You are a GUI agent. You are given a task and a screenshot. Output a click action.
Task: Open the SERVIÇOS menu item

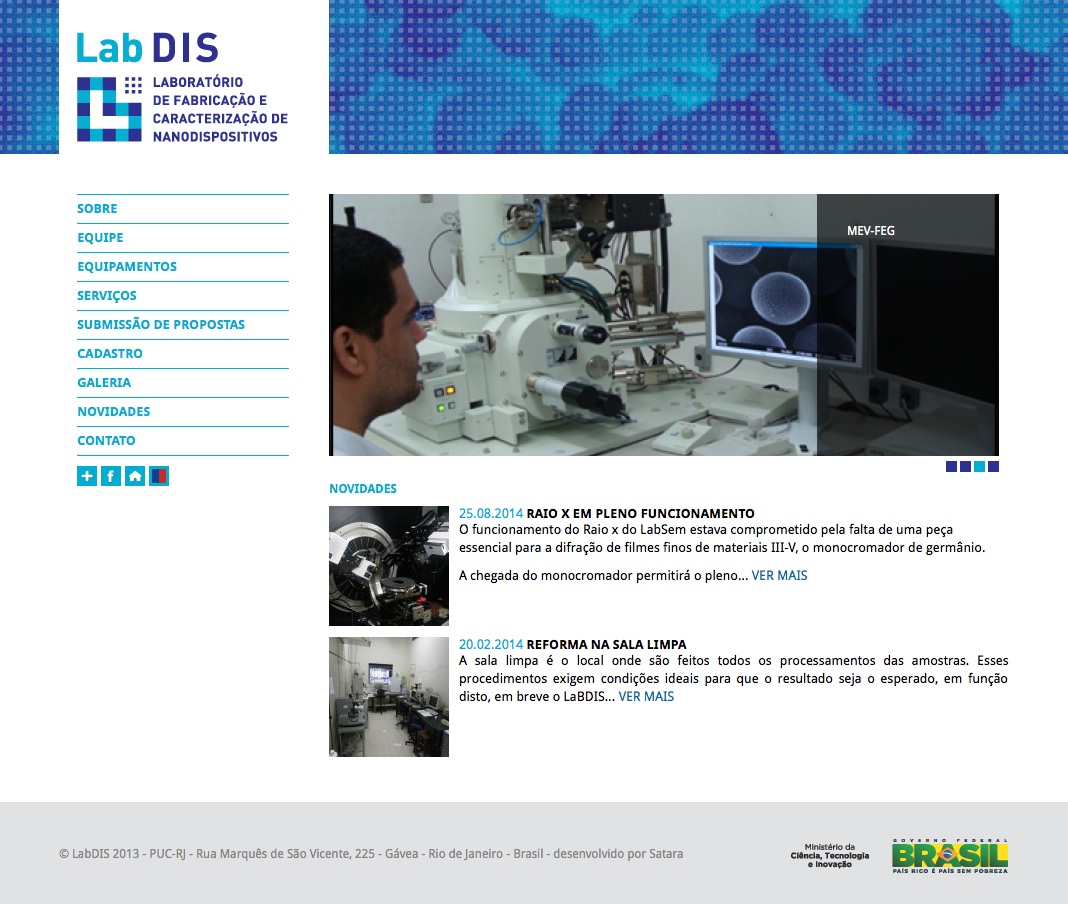(183, 296)
